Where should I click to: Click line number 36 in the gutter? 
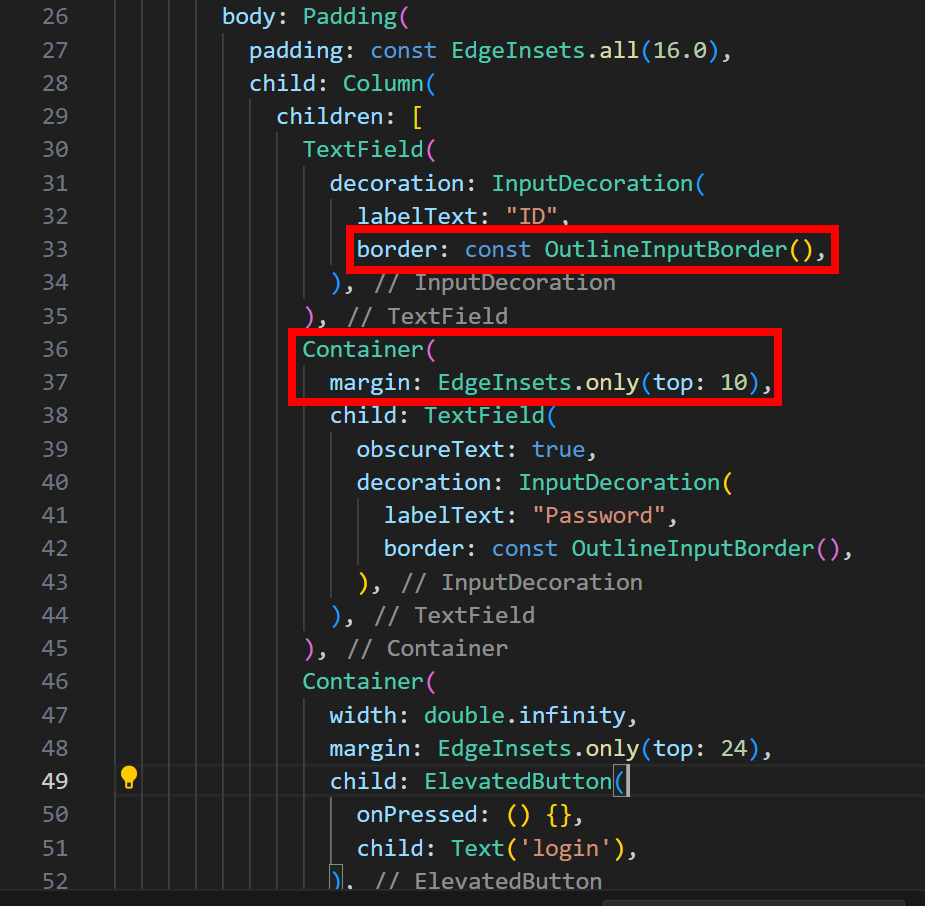coord(55,349)
